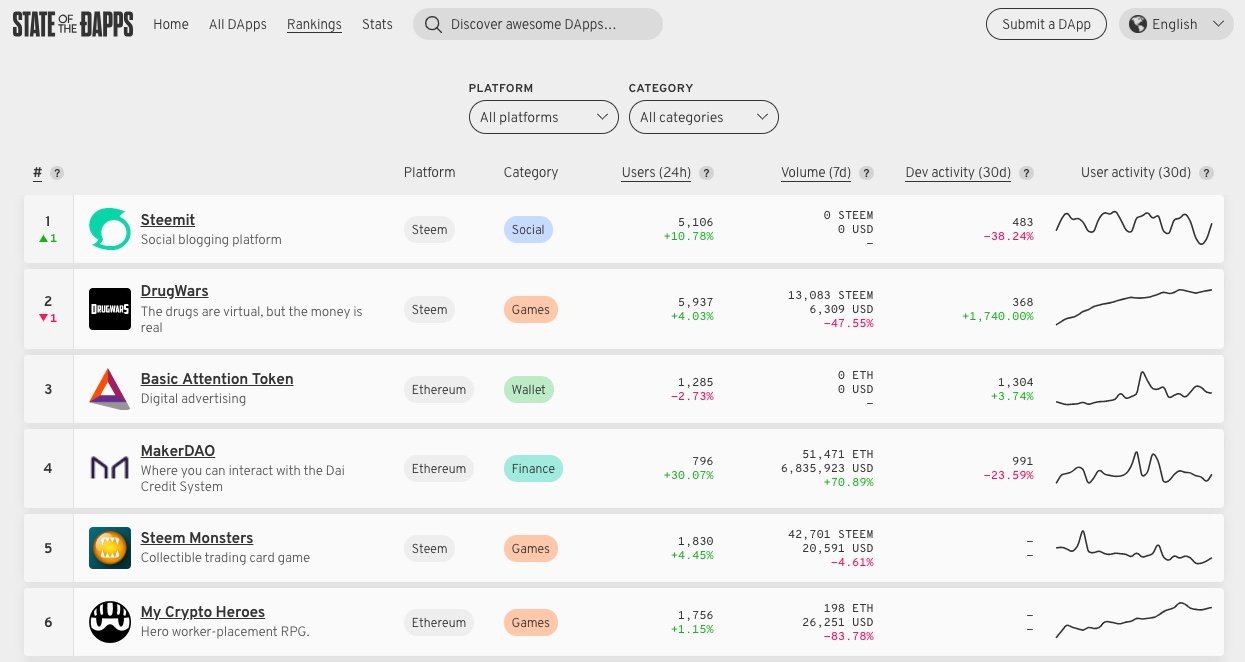Screen dimensions: 1245x662
Task: Click the help icon beside Users (24h)
Action: 706,173
